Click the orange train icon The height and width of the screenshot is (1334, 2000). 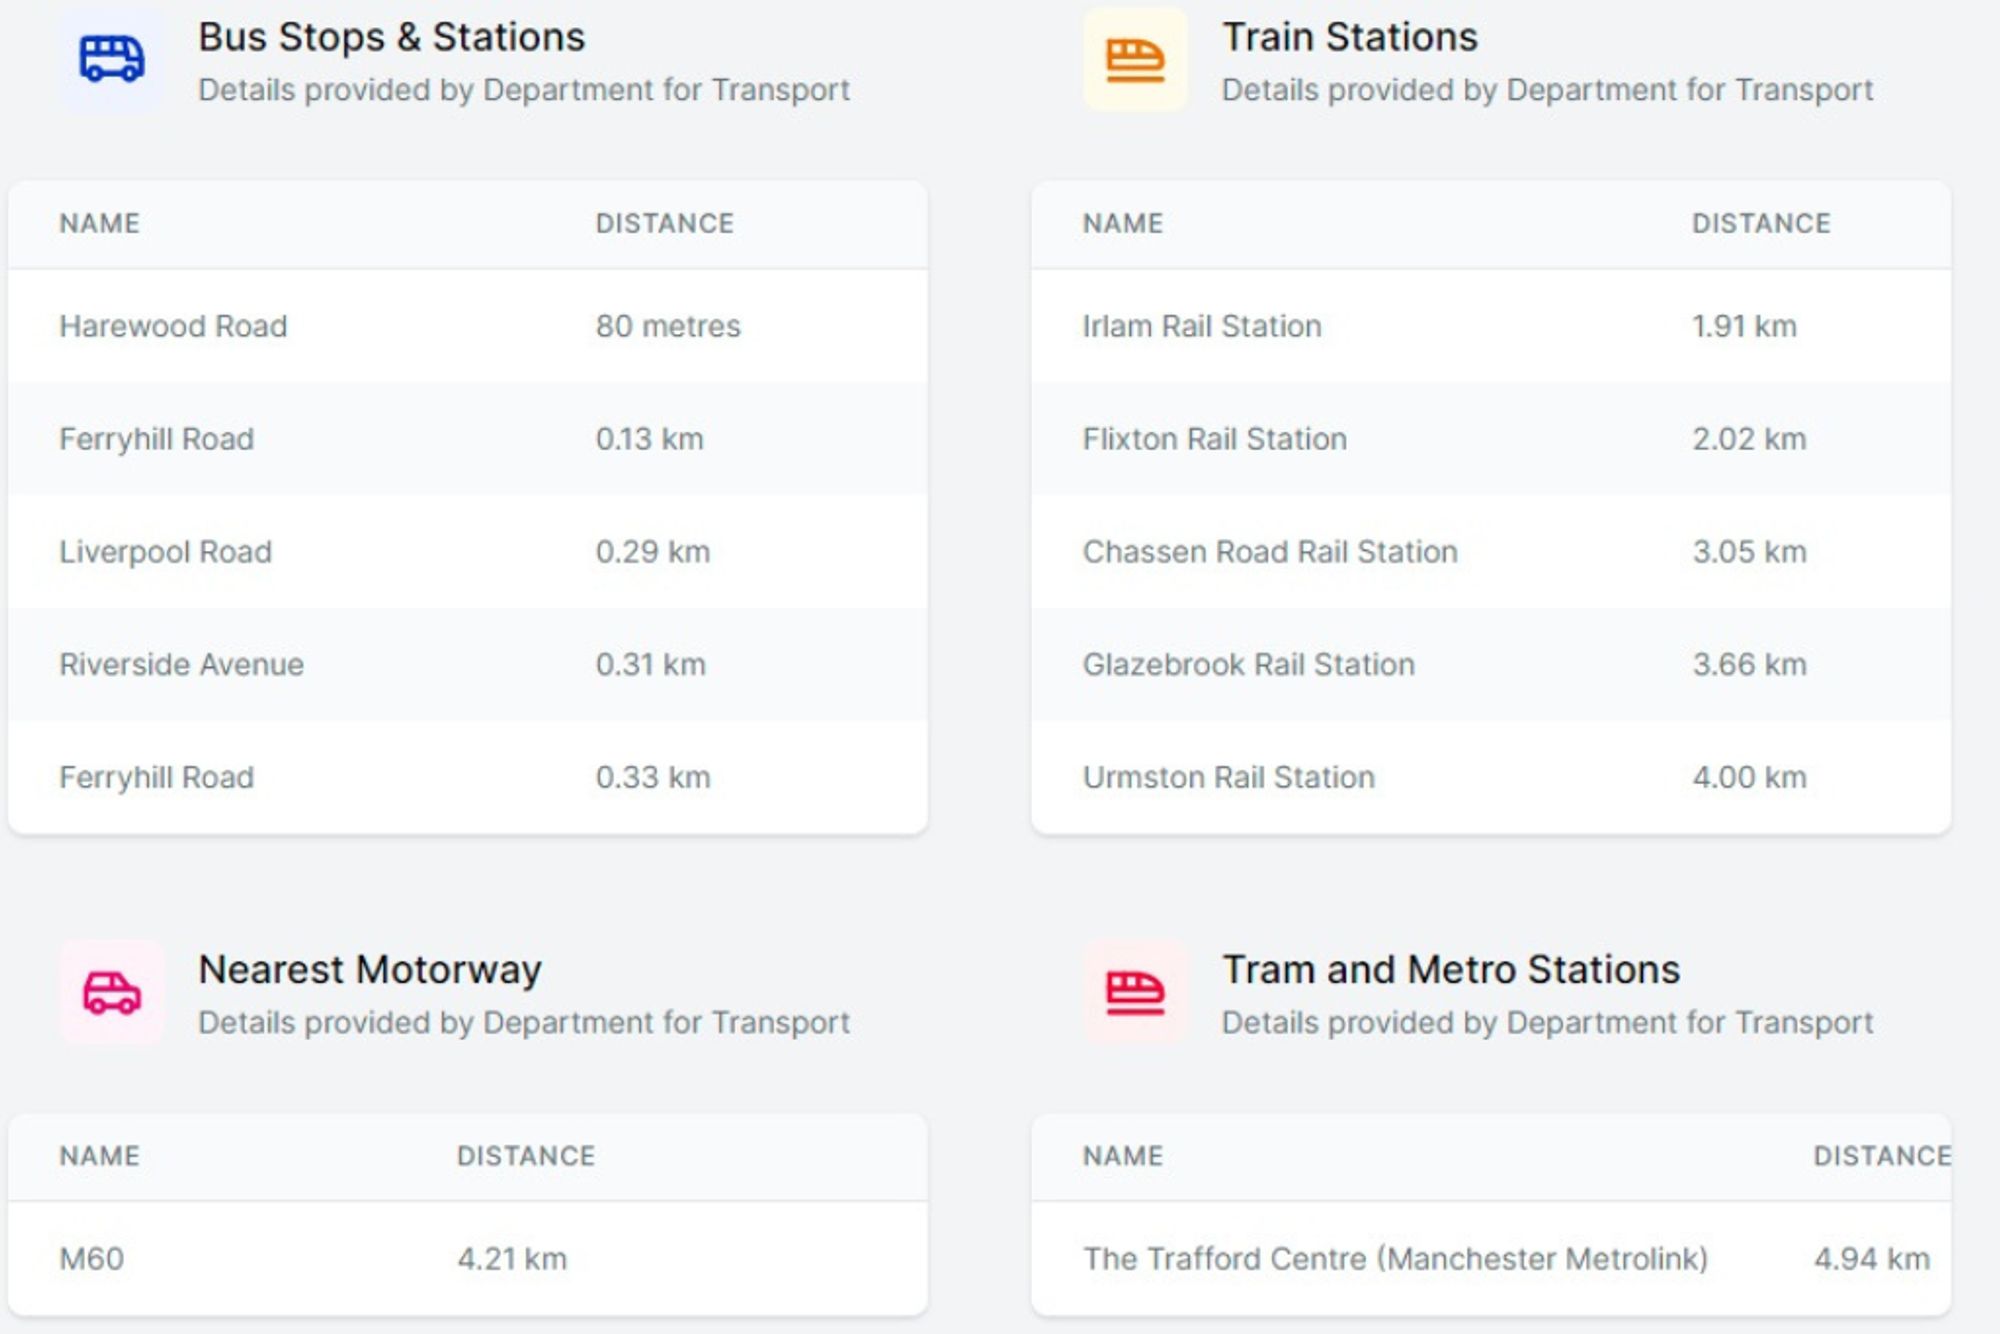tap(1135, 59)
